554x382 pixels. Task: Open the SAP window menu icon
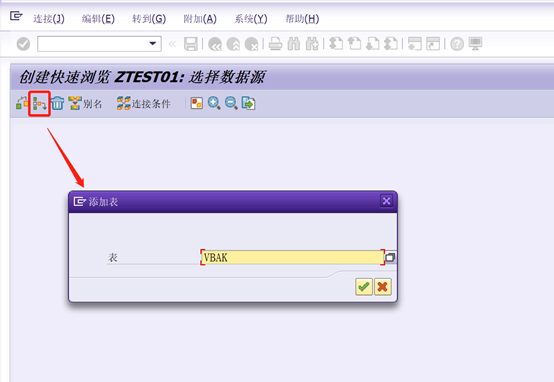click(16, 16)
